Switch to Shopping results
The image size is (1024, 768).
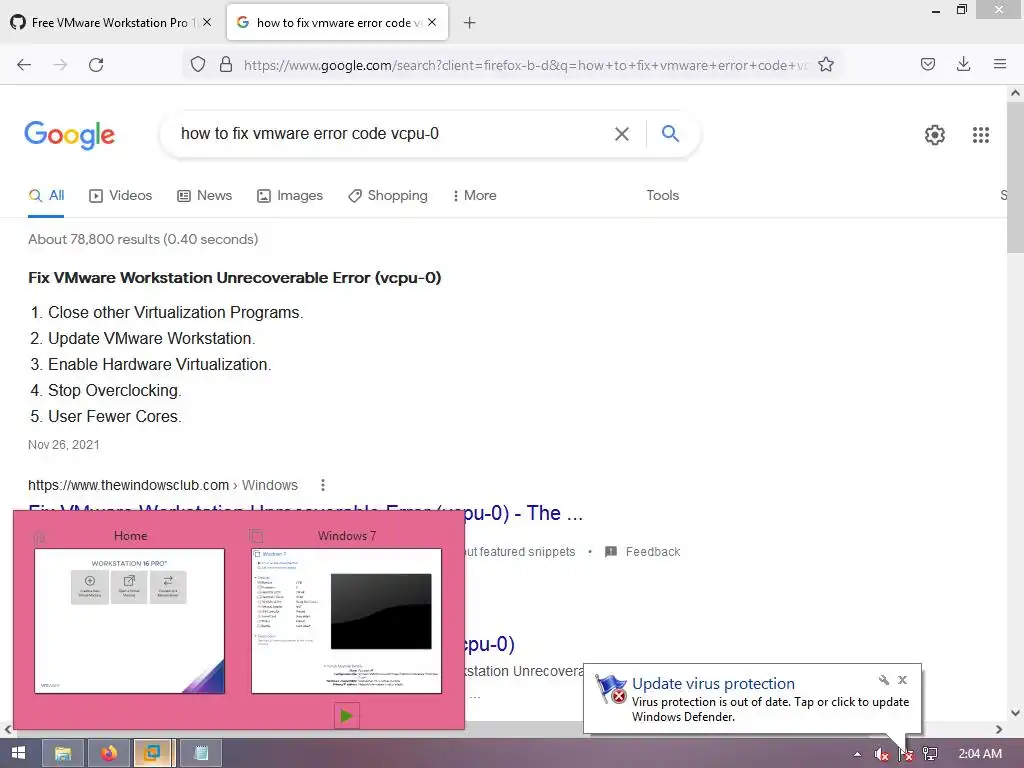[388, 195]
